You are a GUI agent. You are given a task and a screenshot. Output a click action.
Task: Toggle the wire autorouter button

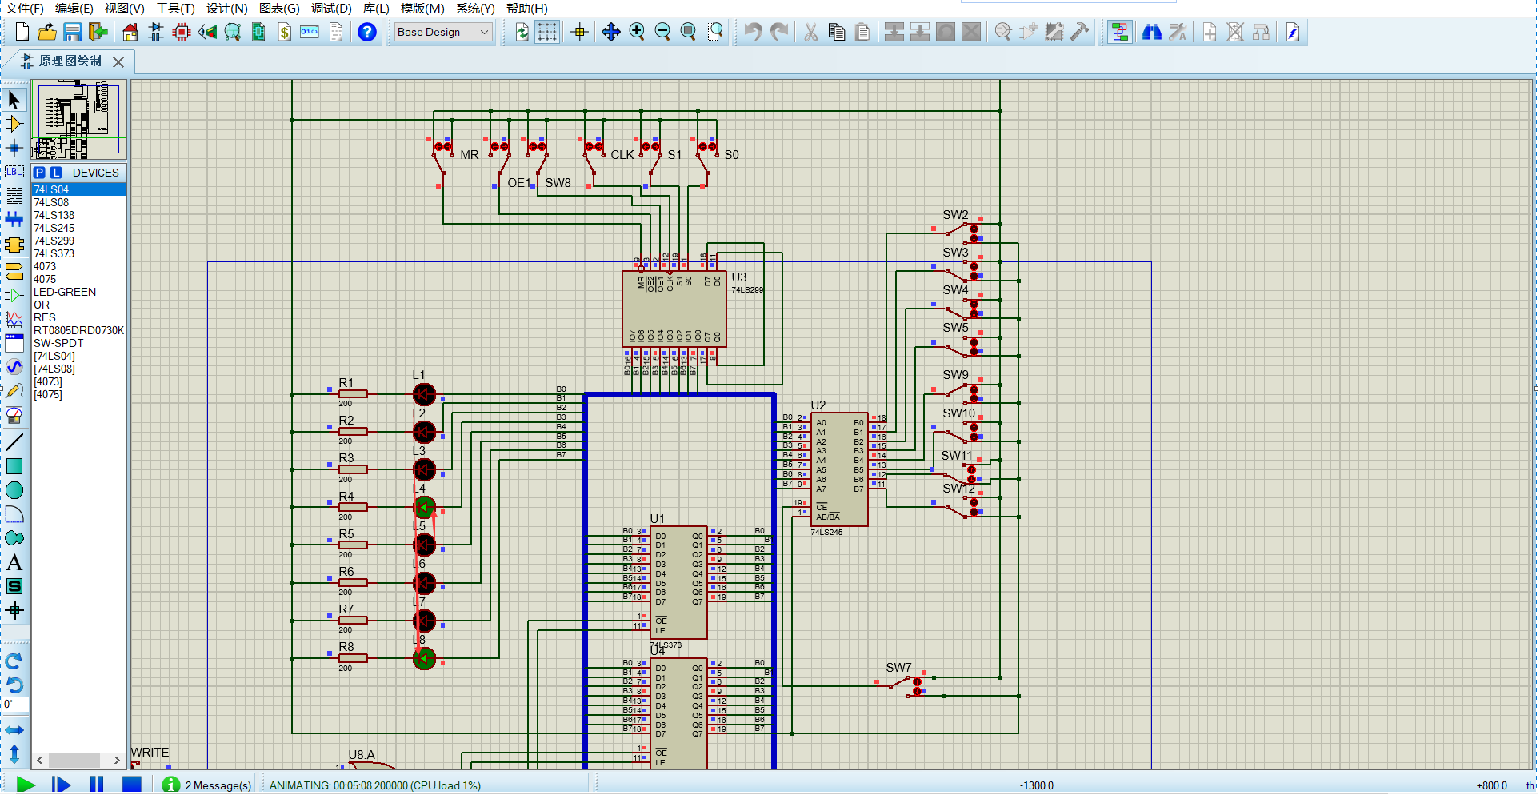1120,32
